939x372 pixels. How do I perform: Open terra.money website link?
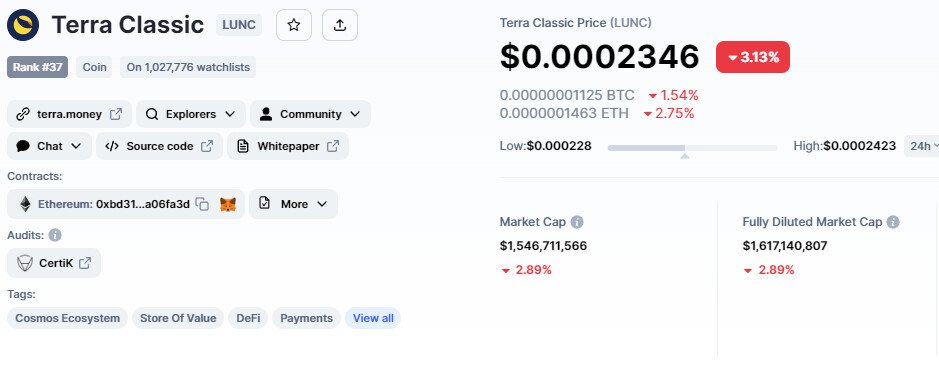click(69, 114)
